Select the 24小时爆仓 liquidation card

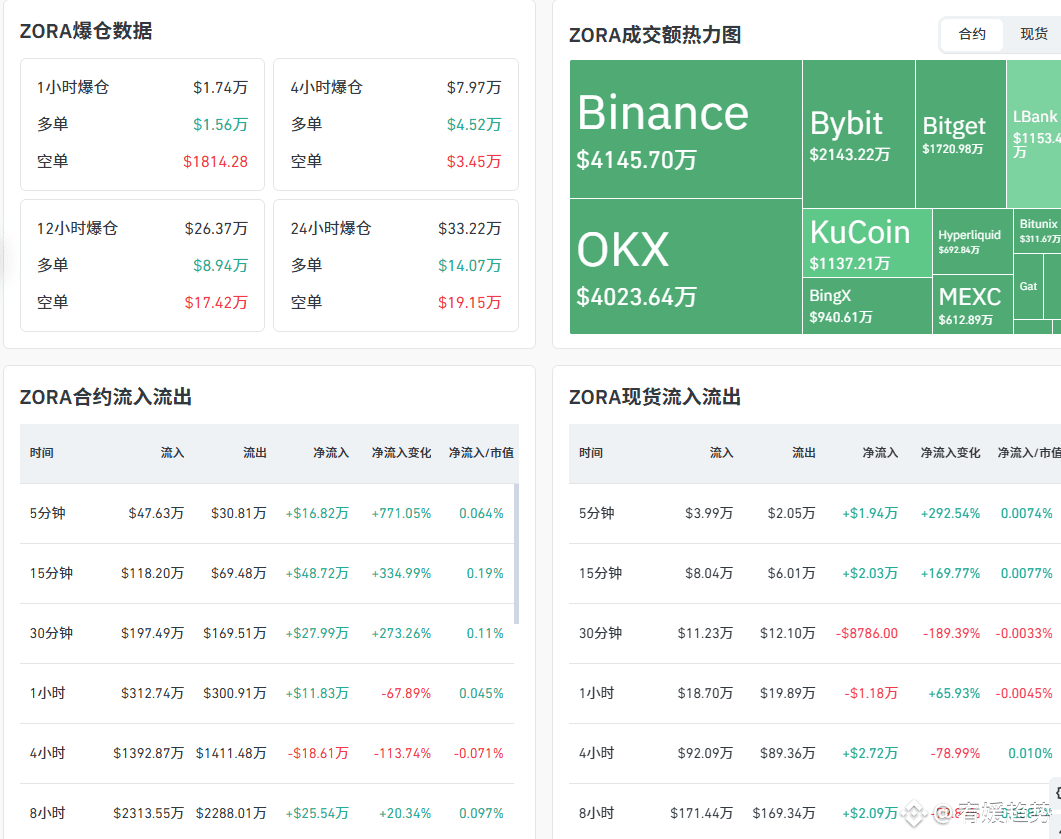point(395,265)
